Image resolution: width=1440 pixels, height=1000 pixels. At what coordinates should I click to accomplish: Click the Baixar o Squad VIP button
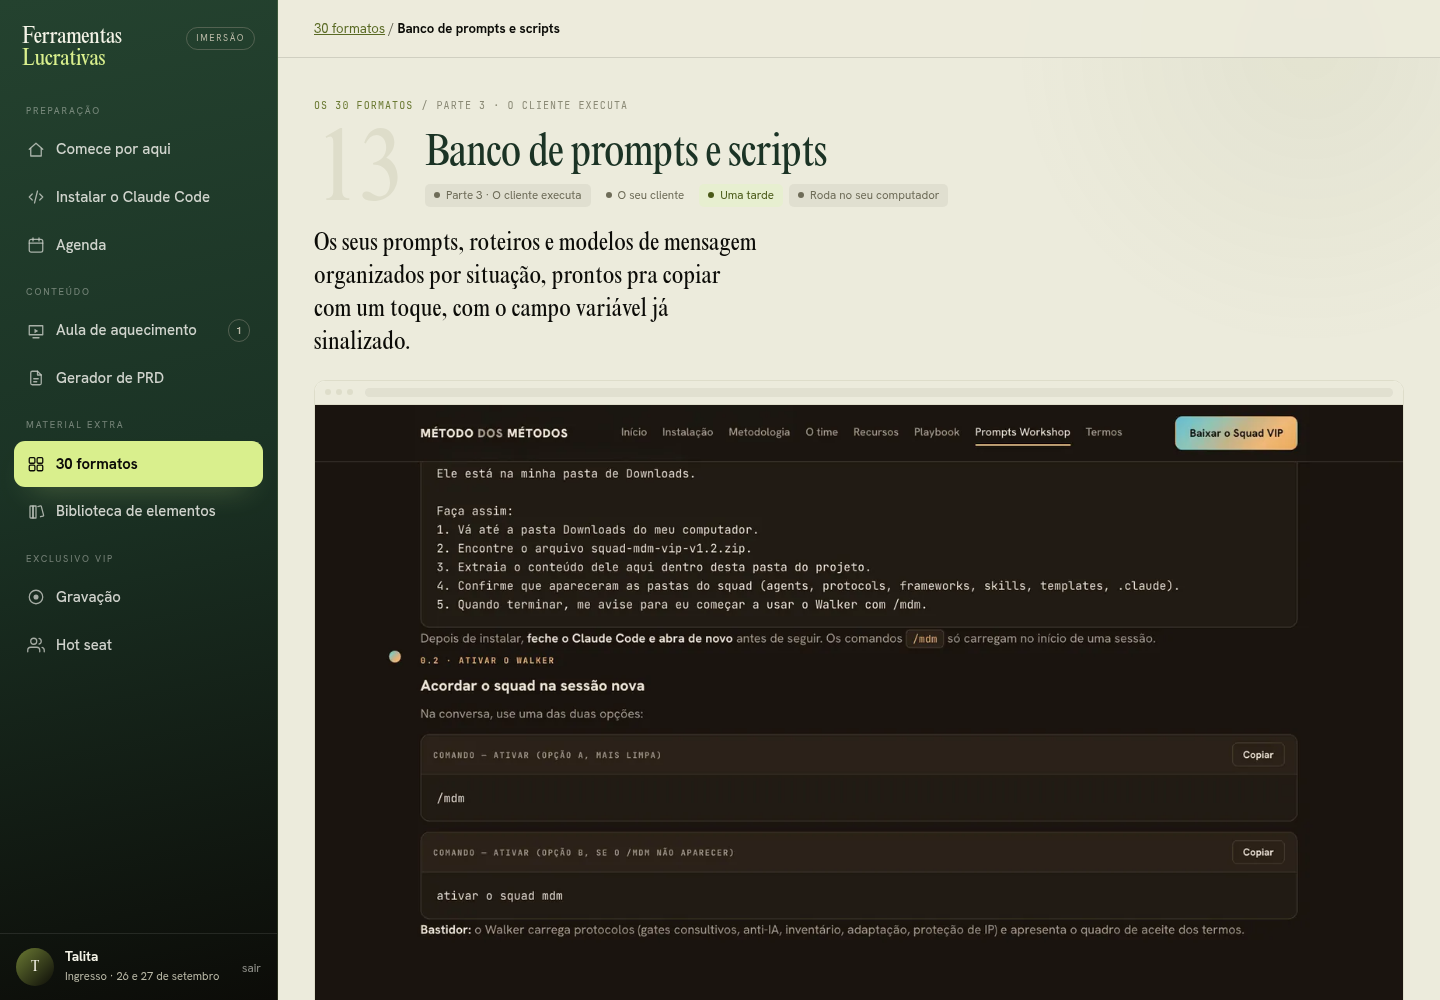point(1236,433)
